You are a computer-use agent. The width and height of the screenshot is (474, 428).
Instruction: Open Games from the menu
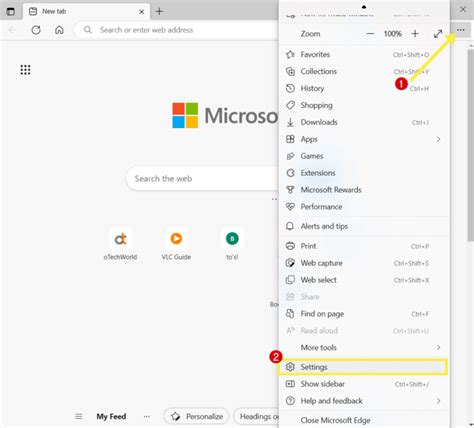point(364,156)
